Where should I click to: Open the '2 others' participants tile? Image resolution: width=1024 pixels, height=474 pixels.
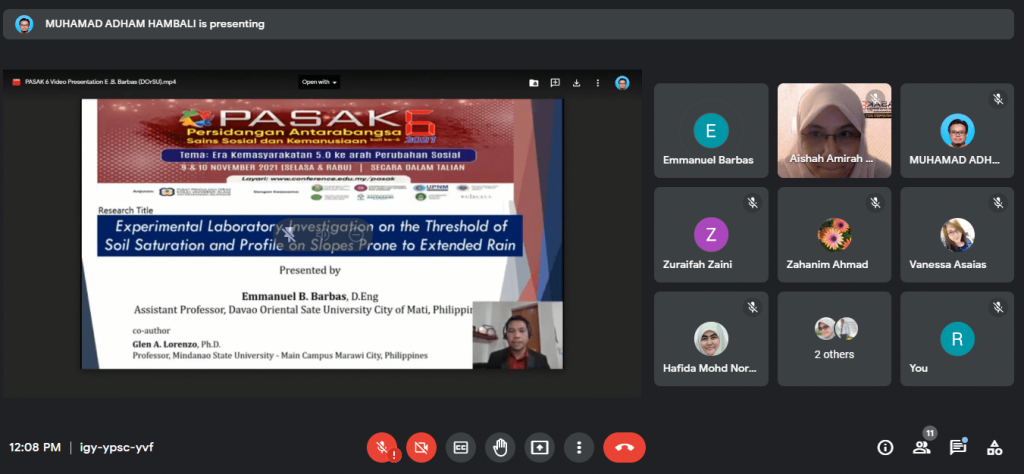[834, 339]
